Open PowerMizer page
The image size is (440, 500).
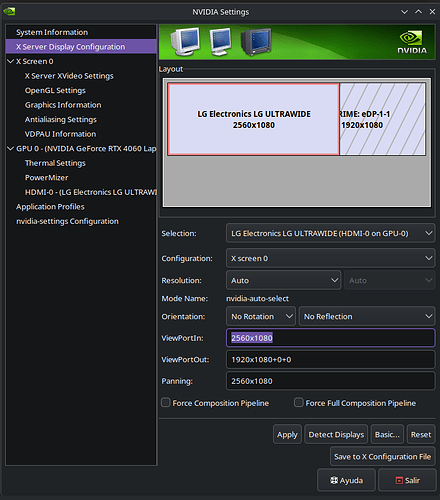point(47,178)
